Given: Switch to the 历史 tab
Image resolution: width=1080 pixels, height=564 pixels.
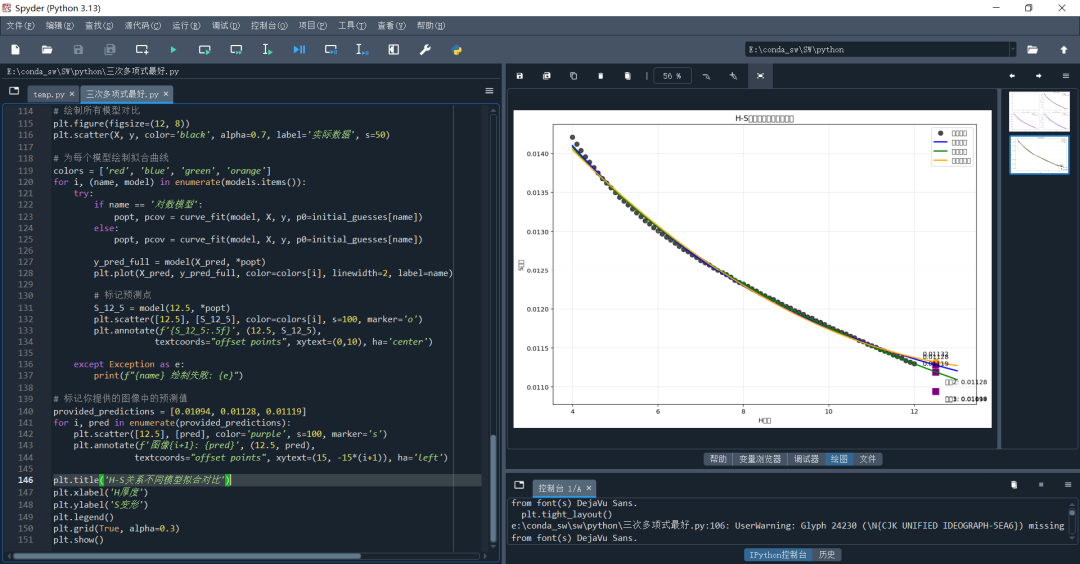Looking at the screenshot, I should 827,554.
